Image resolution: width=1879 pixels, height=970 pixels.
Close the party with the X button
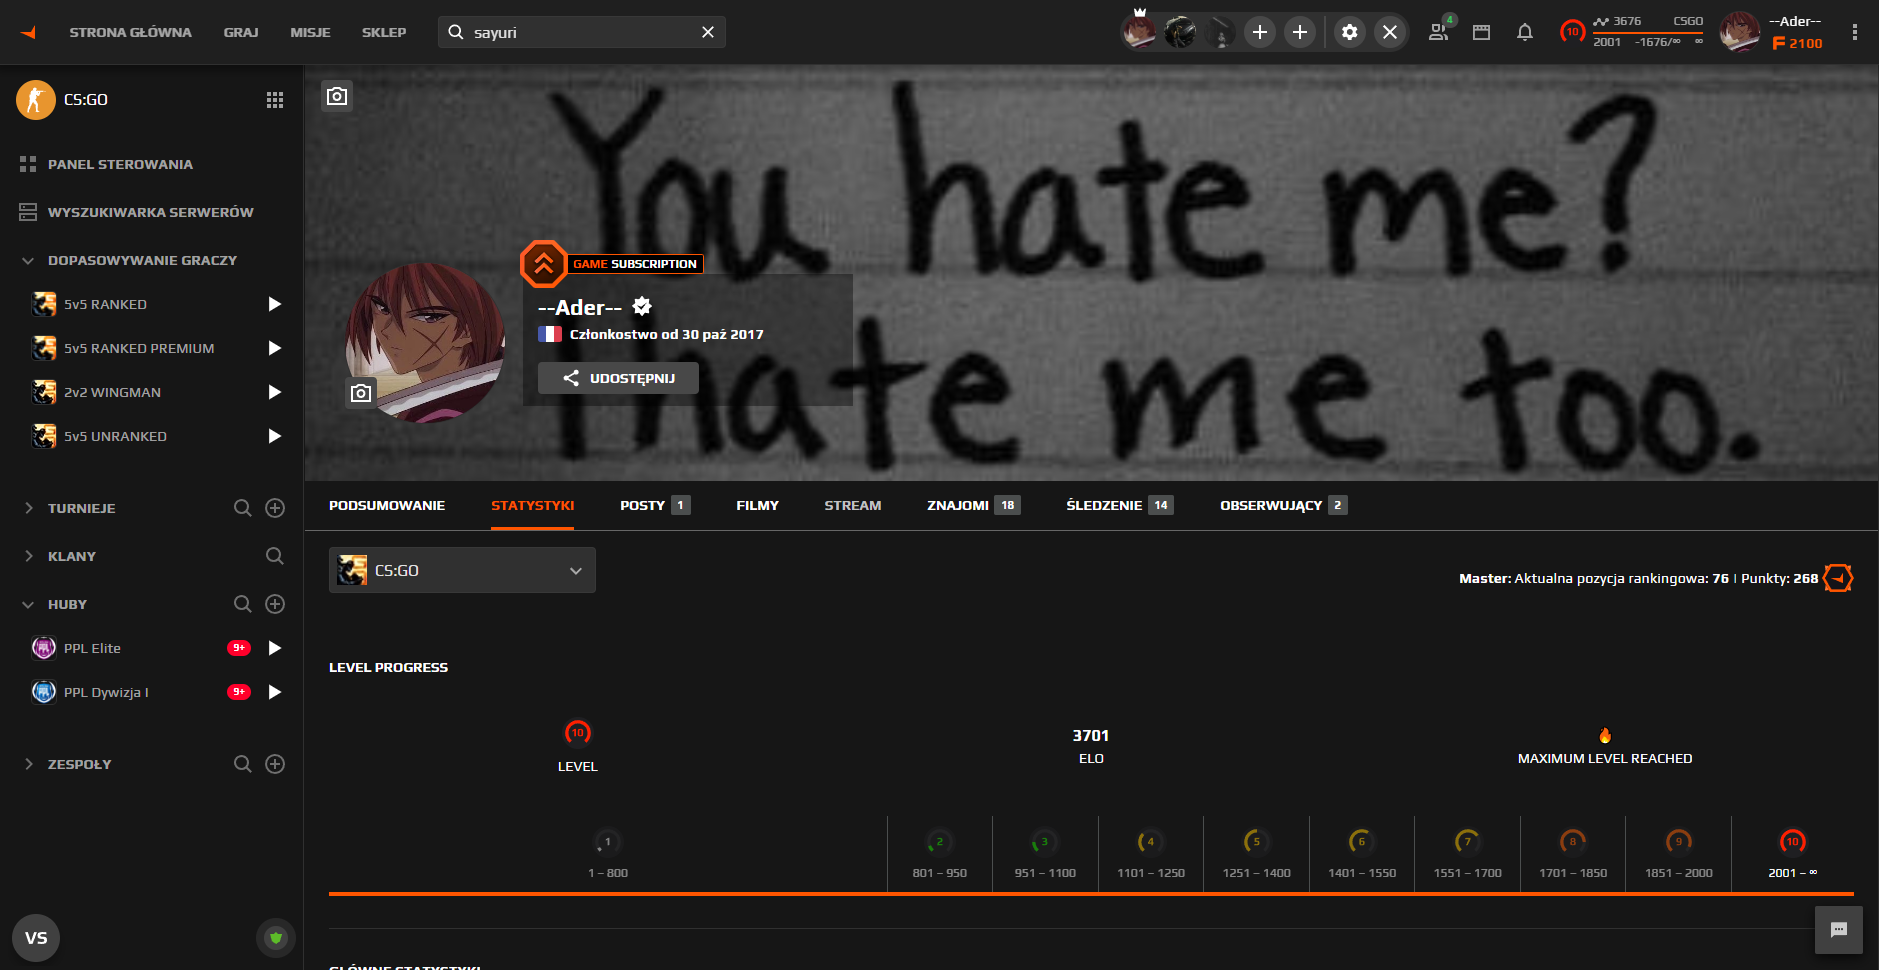[1390, 32]
